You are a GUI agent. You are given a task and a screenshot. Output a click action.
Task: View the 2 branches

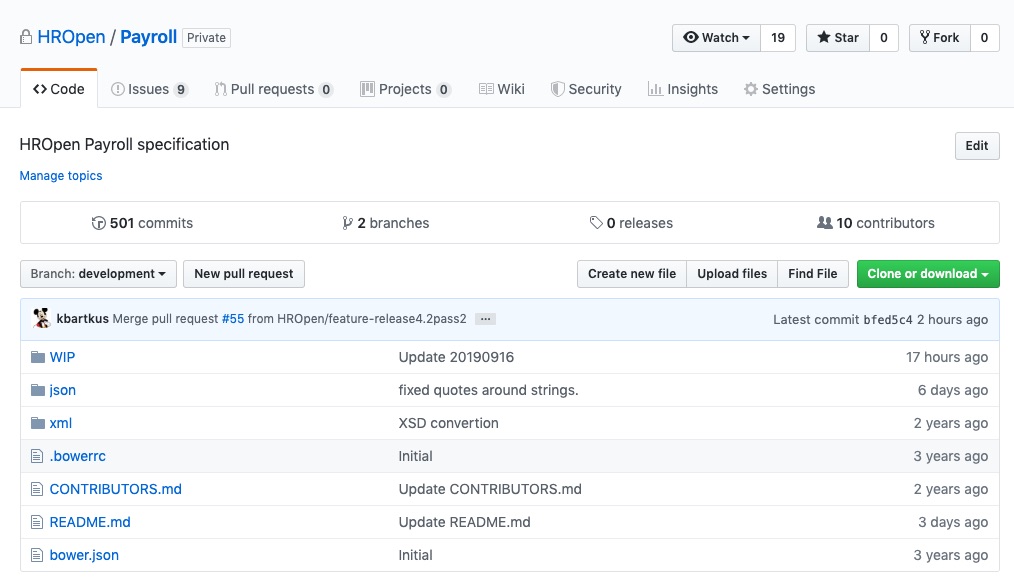click(x=386, y=223)
